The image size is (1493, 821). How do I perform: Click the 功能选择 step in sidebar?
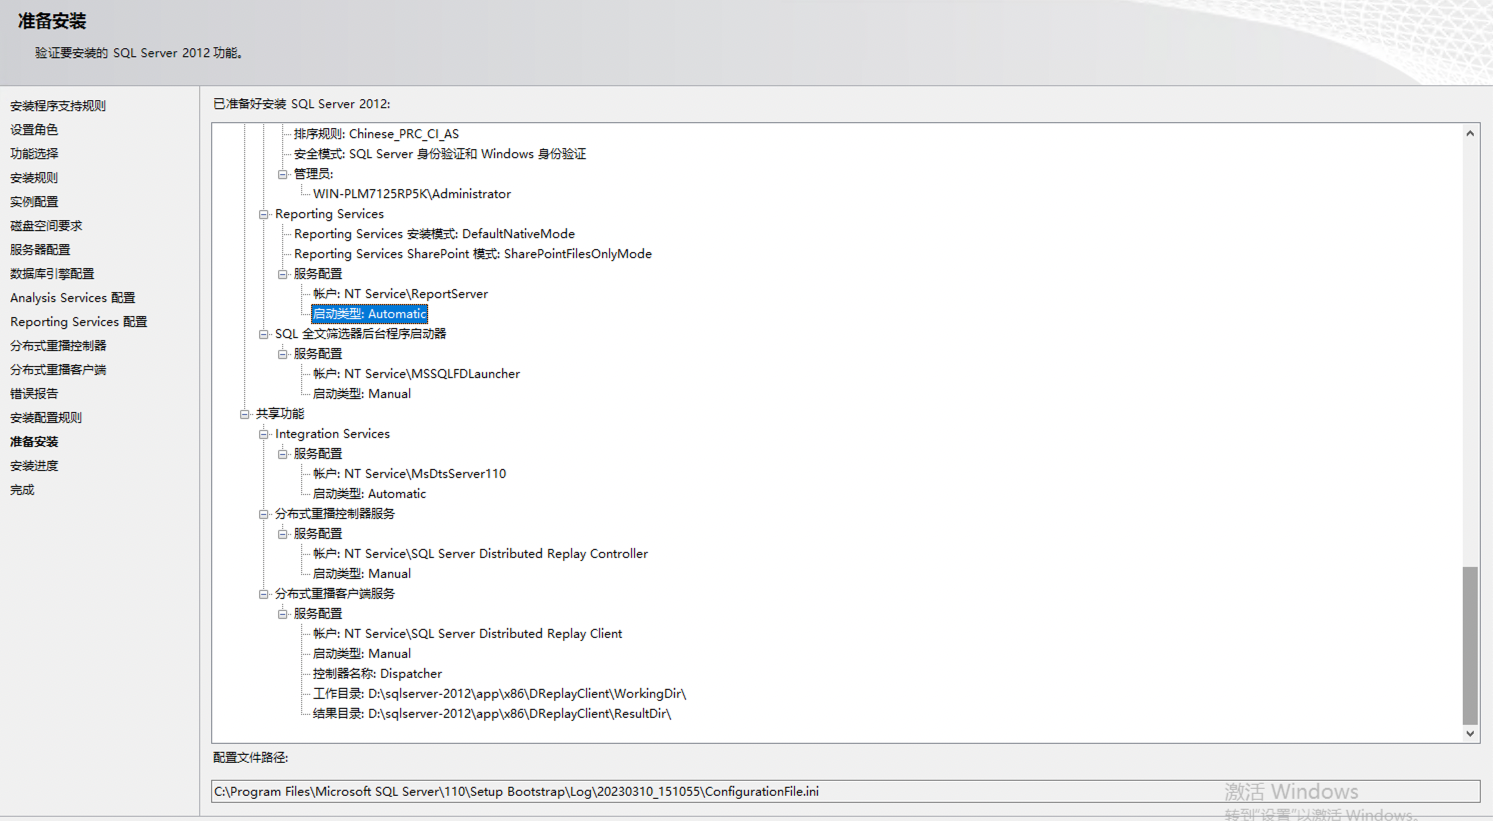(x=34, y=154)
